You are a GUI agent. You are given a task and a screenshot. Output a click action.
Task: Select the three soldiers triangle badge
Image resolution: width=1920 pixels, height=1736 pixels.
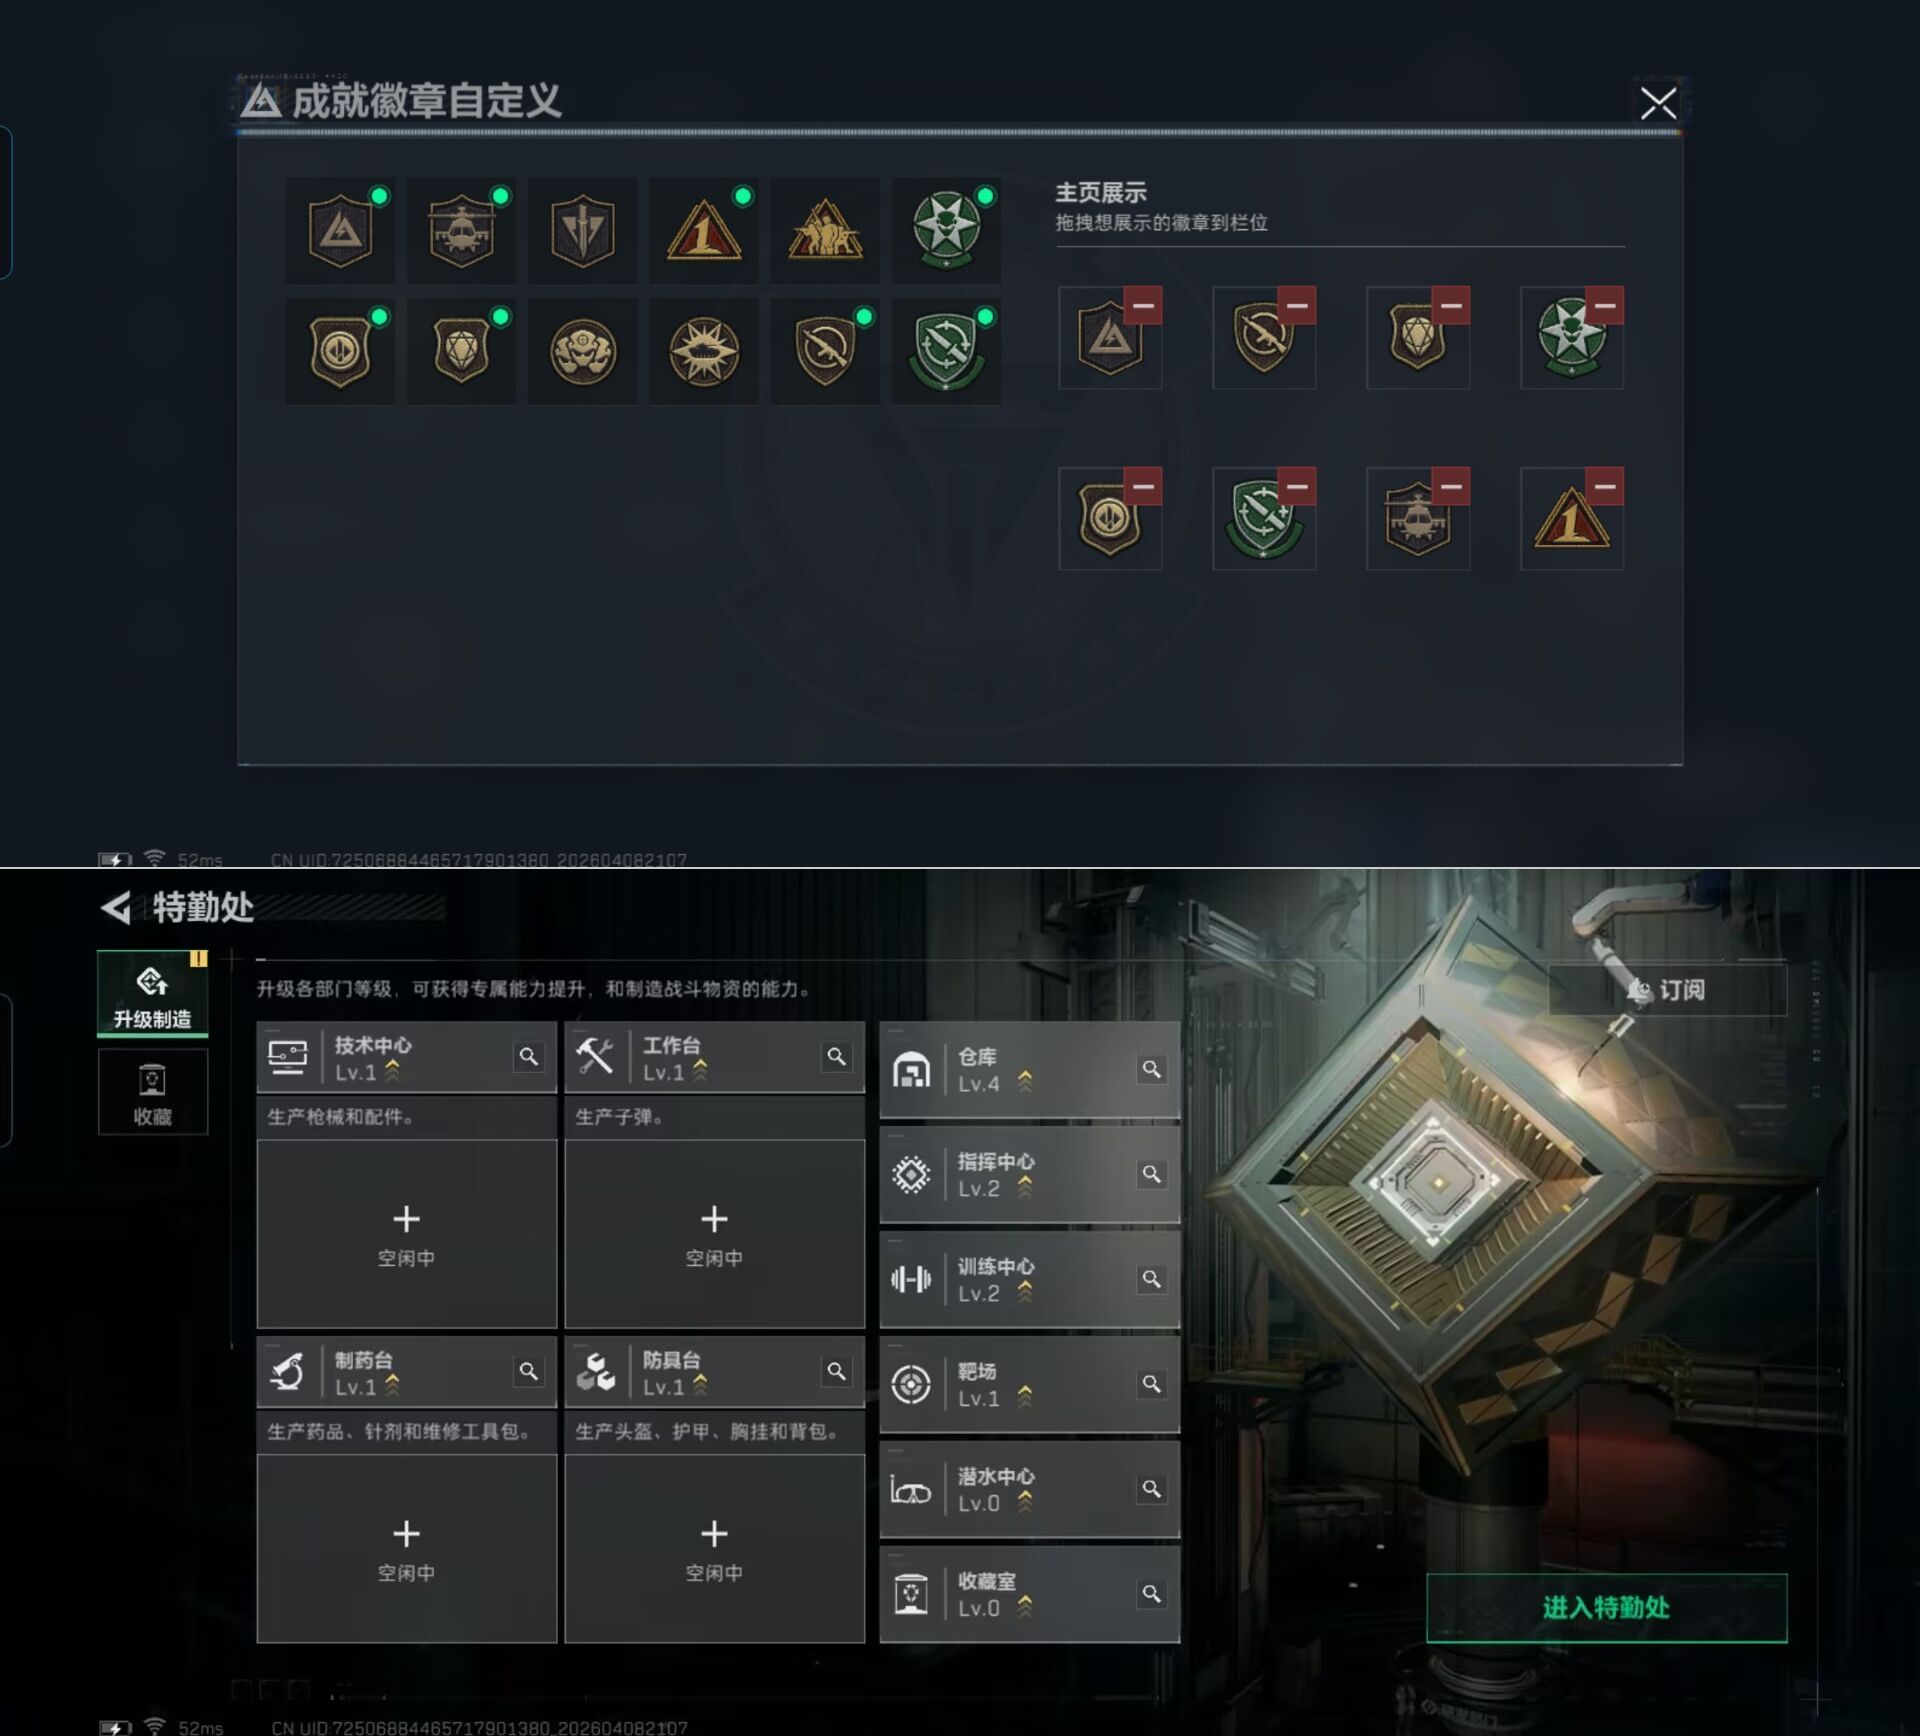pyautogui.click(x=825, y=231)
